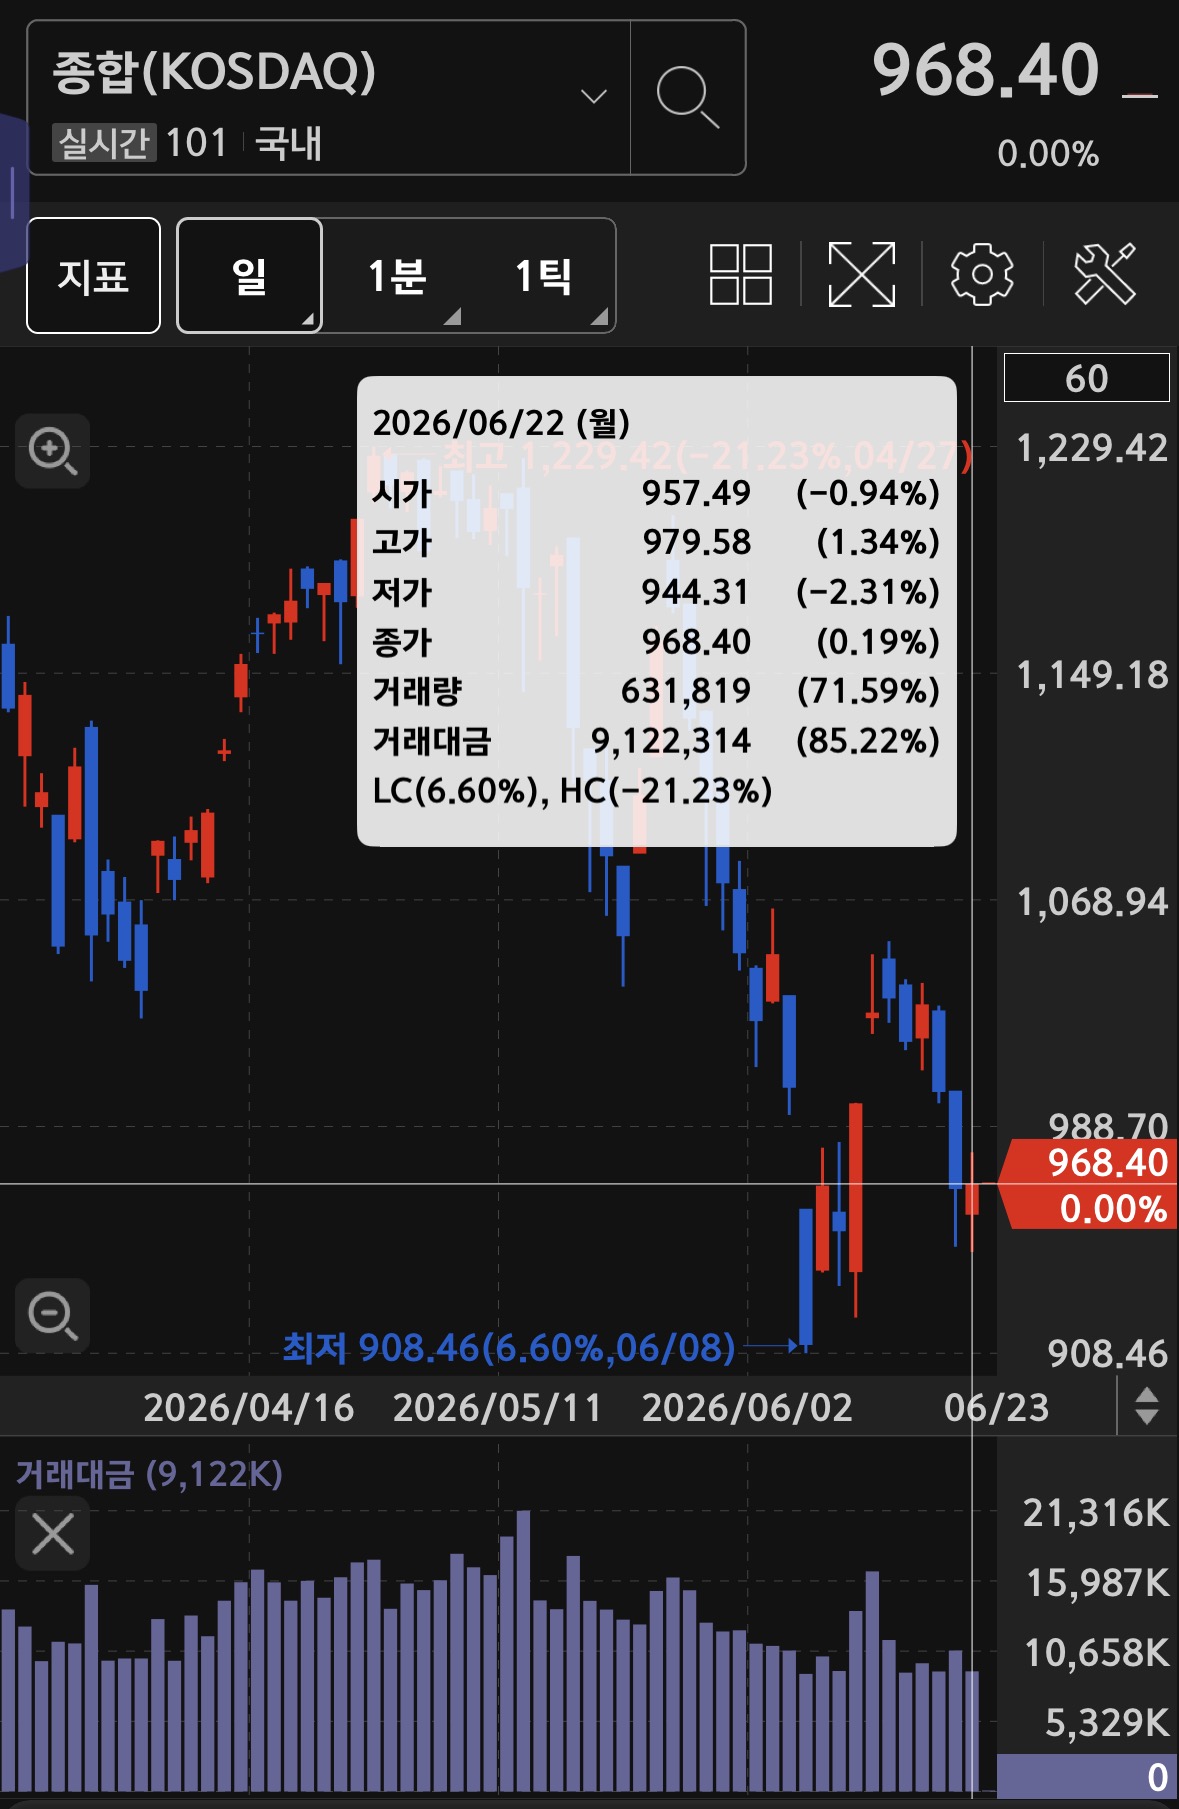Viewport: 1179px width, 1809px height.
Task: Open the multi-chart grid layout icon
Action: (x=740, y=274)
